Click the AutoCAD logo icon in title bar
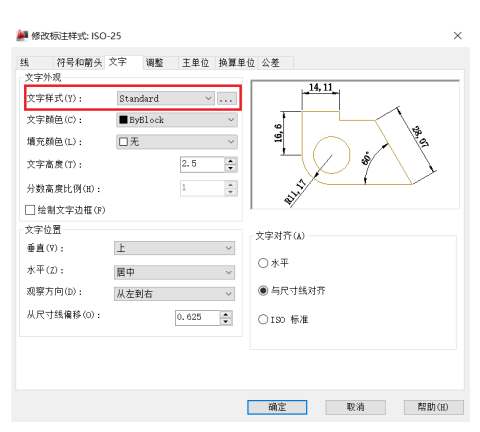Image resolution: width=480 pixels, height=432 pixels. tap(22, 35)
